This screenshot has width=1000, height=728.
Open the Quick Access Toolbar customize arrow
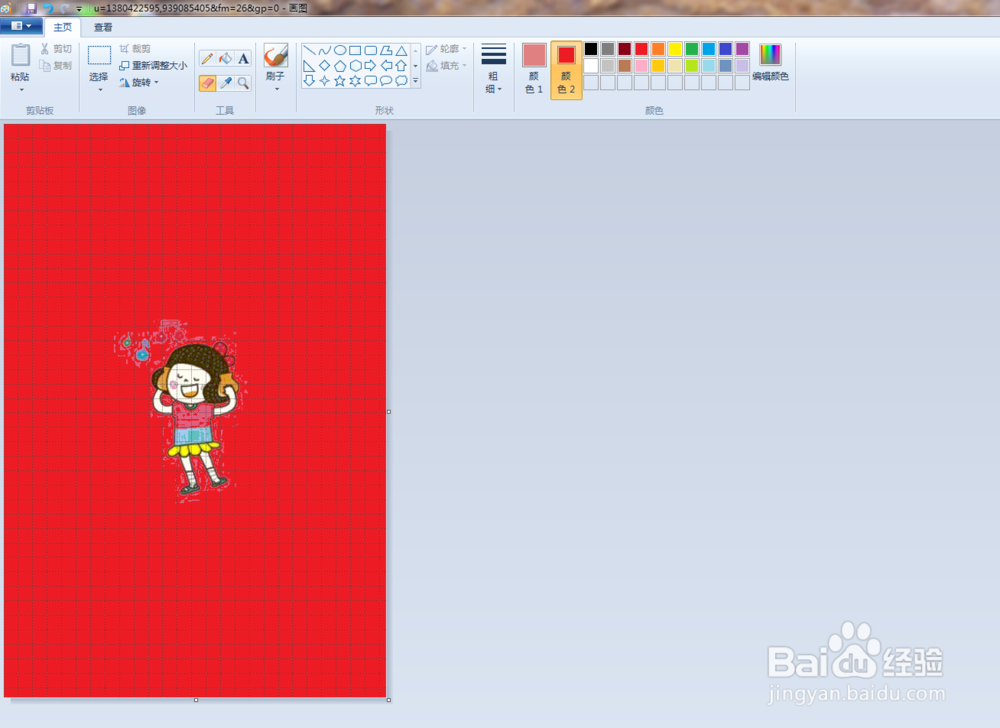click(x=79, y=9)
